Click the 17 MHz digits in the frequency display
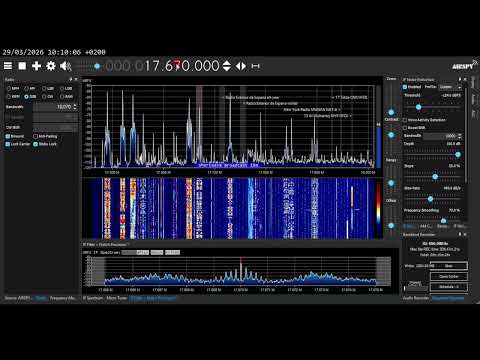This screenshot has height=360, width=480. 152,66
